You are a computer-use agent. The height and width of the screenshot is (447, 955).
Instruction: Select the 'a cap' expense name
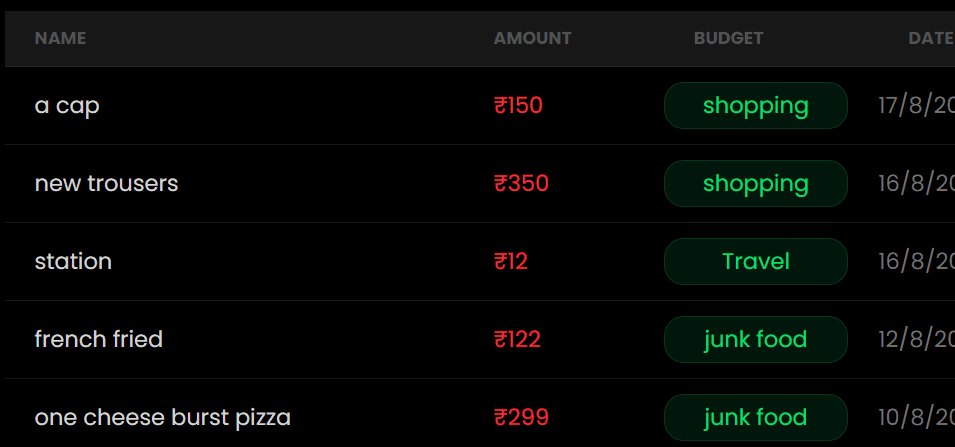pyautogui.click(x=67, y=105)
